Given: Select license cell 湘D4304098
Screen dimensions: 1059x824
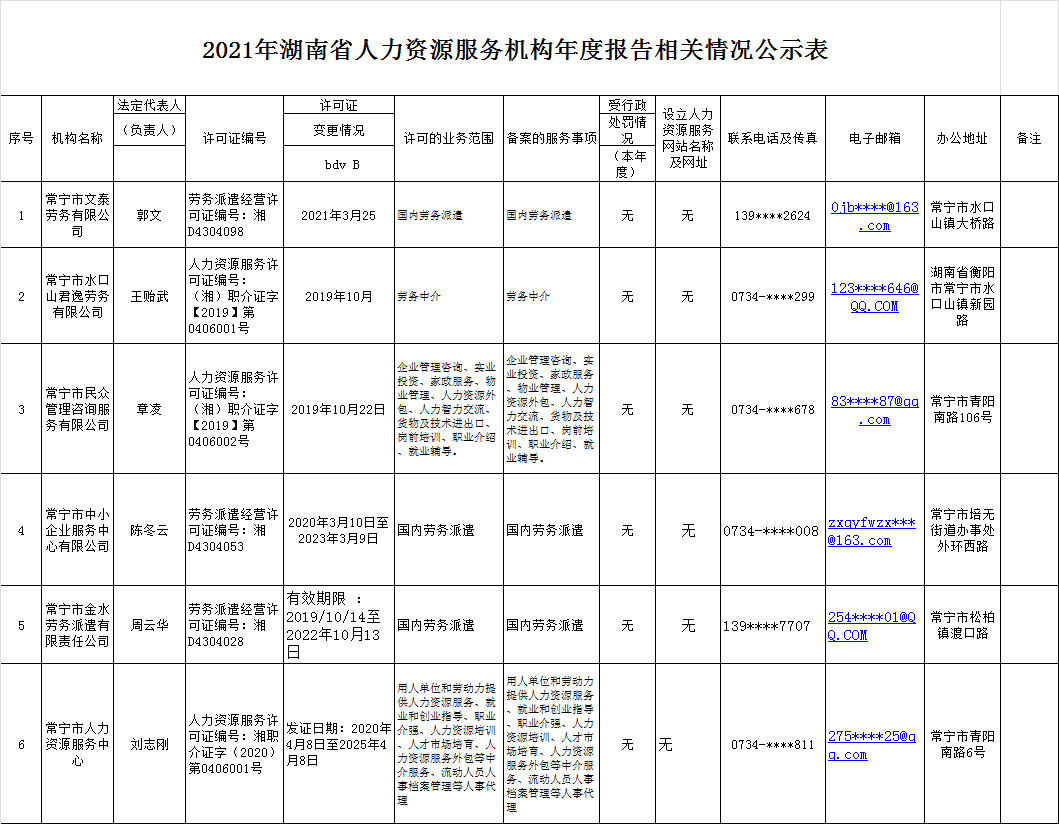Looking at the screenshot, I should (x=234, y=215).
